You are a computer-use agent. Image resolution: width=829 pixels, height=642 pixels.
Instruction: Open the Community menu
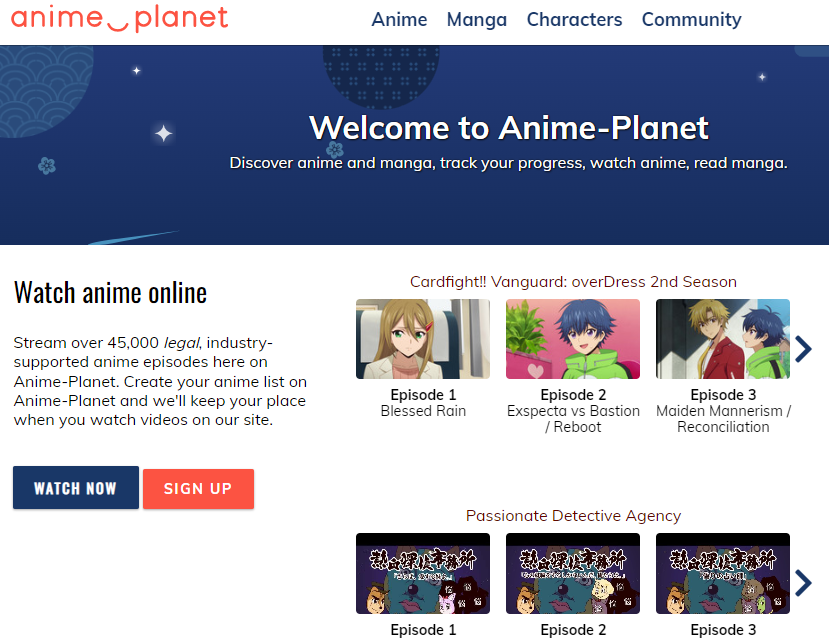pos(691,20)
